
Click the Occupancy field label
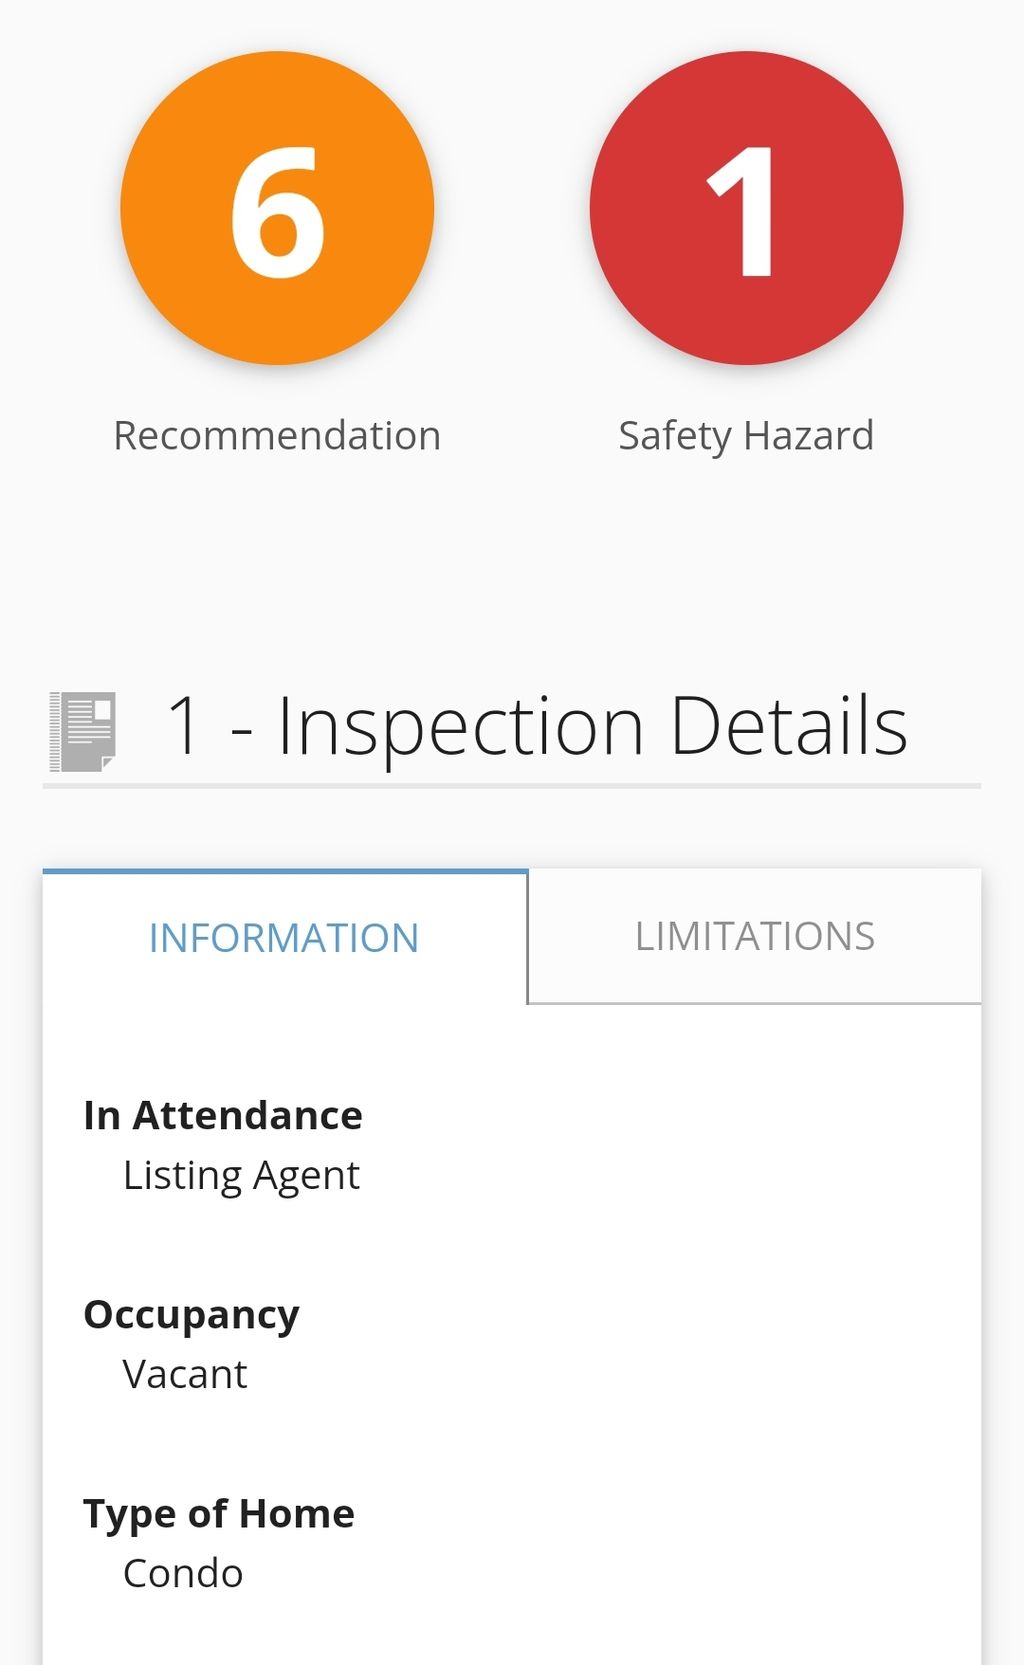(x=191, y=1315)
